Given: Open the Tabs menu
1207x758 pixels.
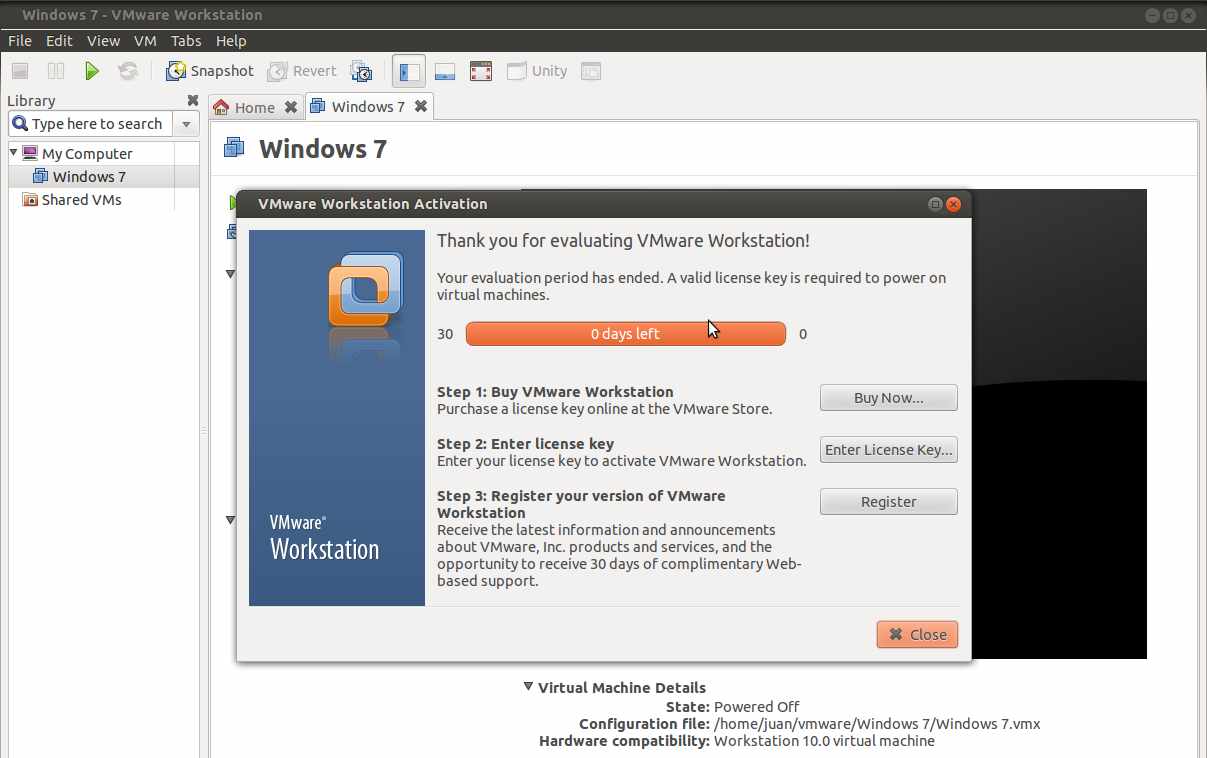Looking at the screenshot, I should [186, 41].
